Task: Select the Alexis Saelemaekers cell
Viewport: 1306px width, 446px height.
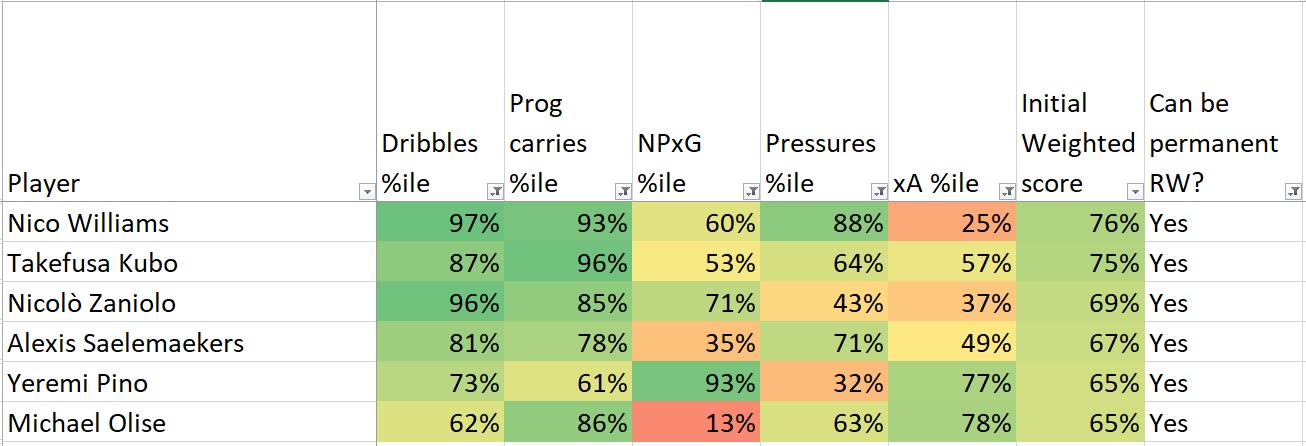Action: click(189, 342)
